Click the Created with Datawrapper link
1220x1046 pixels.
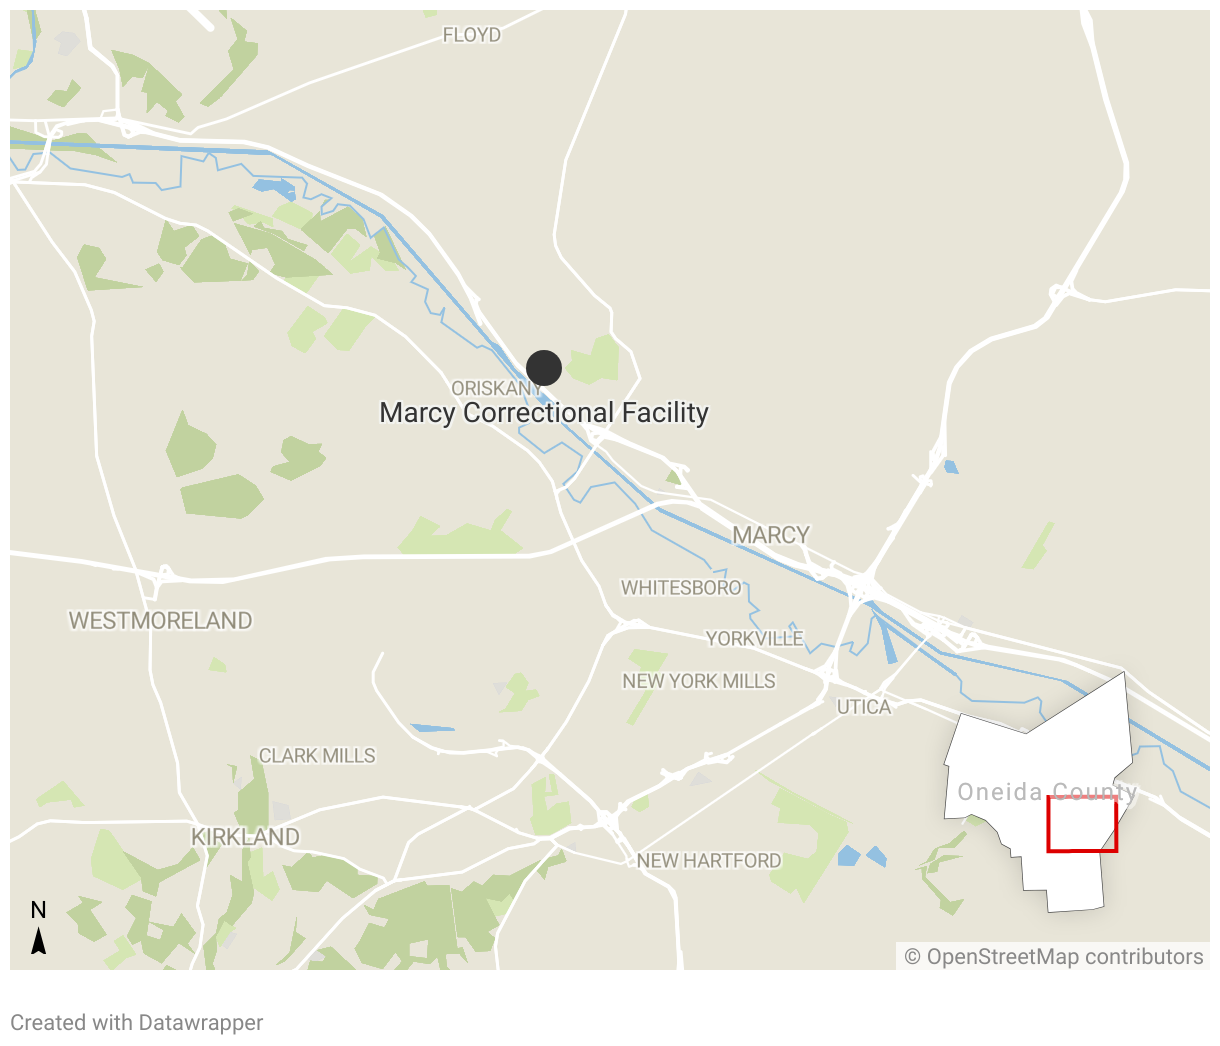coord(137,1023)
